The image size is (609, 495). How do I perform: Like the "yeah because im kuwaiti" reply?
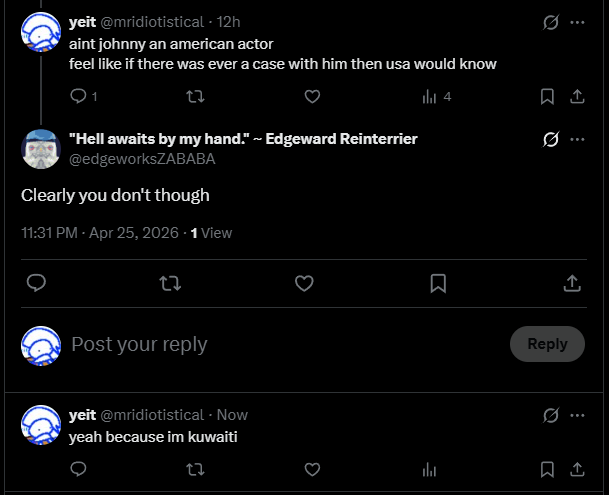click(312, 469)
